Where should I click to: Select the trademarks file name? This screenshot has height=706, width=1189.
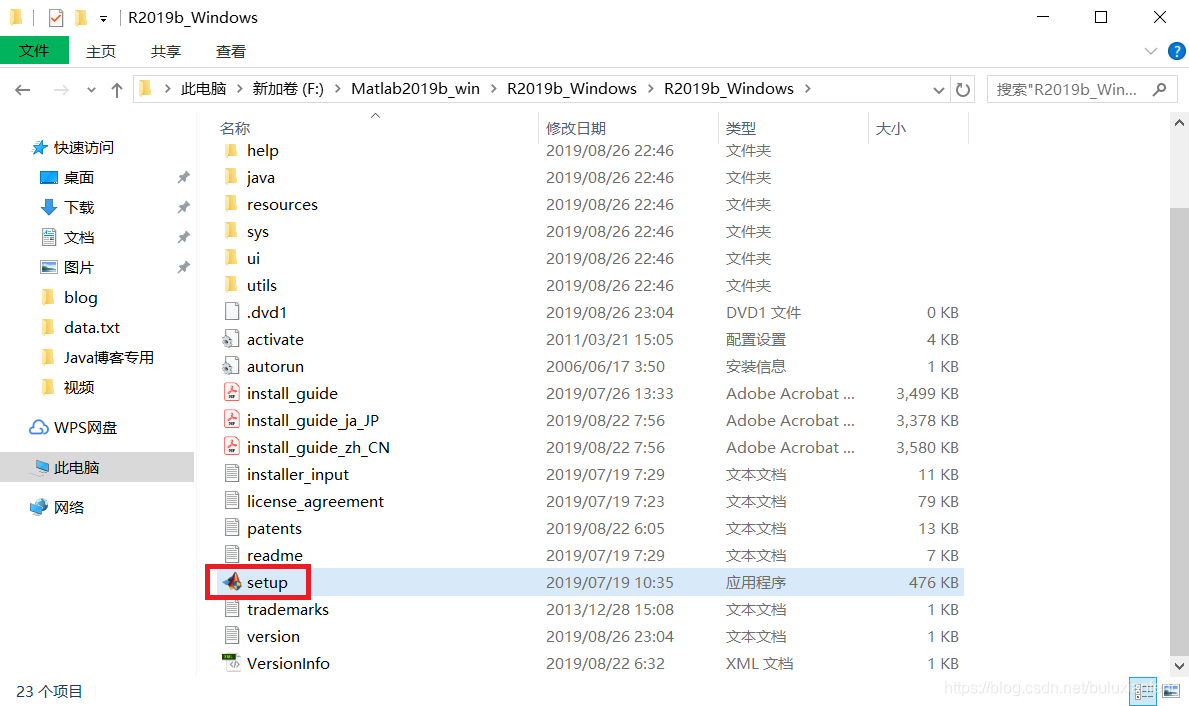click(x=287, y=609)
